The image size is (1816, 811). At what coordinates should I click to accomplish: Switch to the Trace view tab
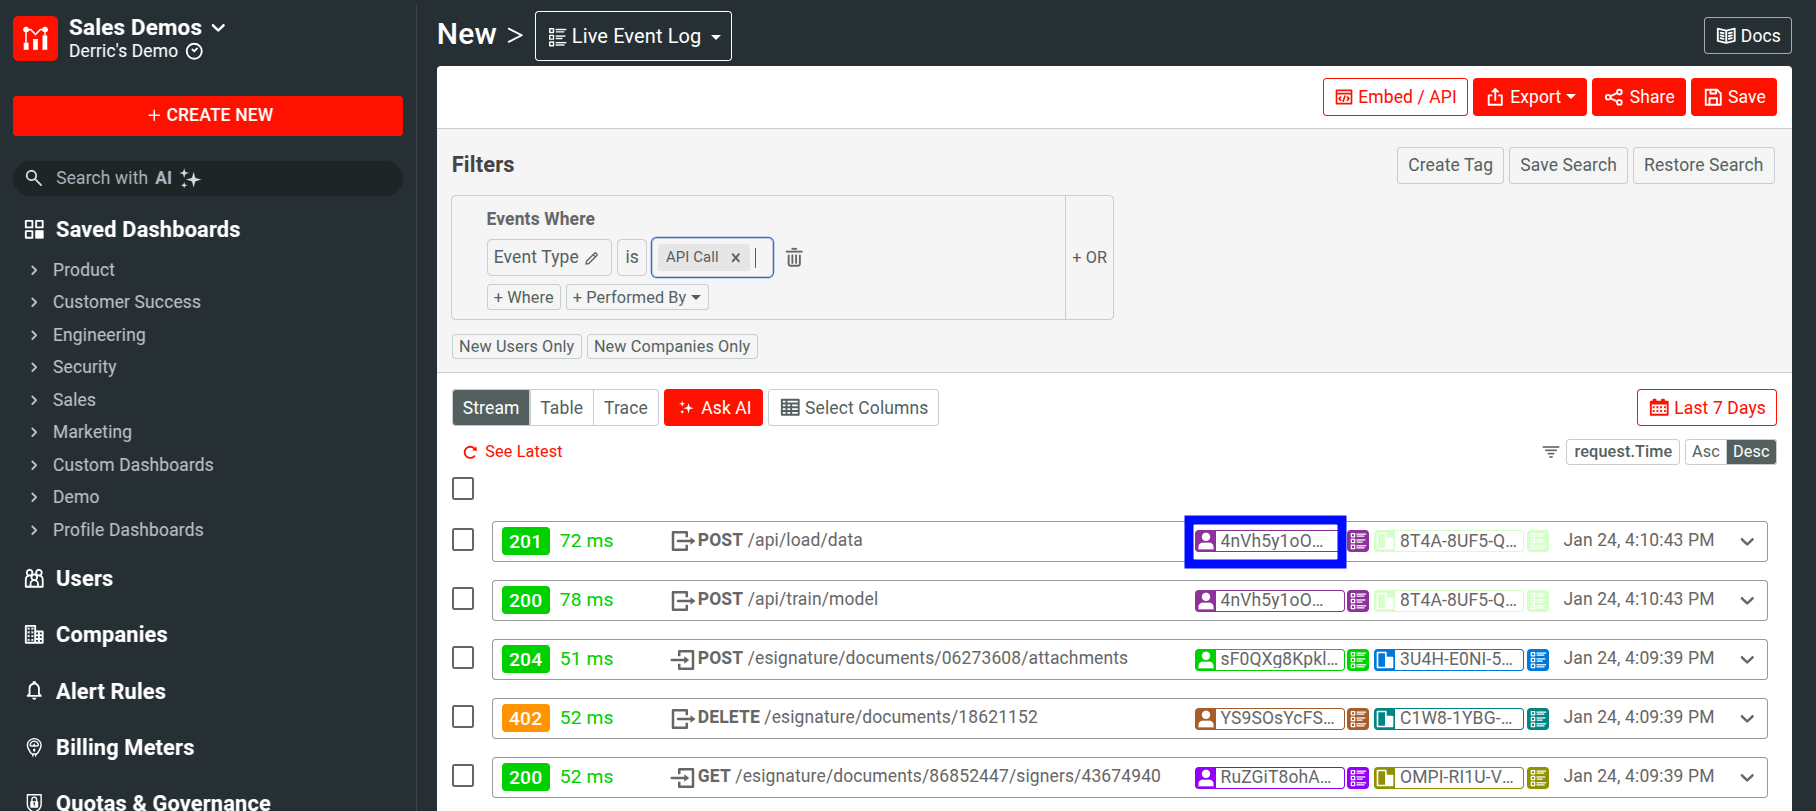626,408
